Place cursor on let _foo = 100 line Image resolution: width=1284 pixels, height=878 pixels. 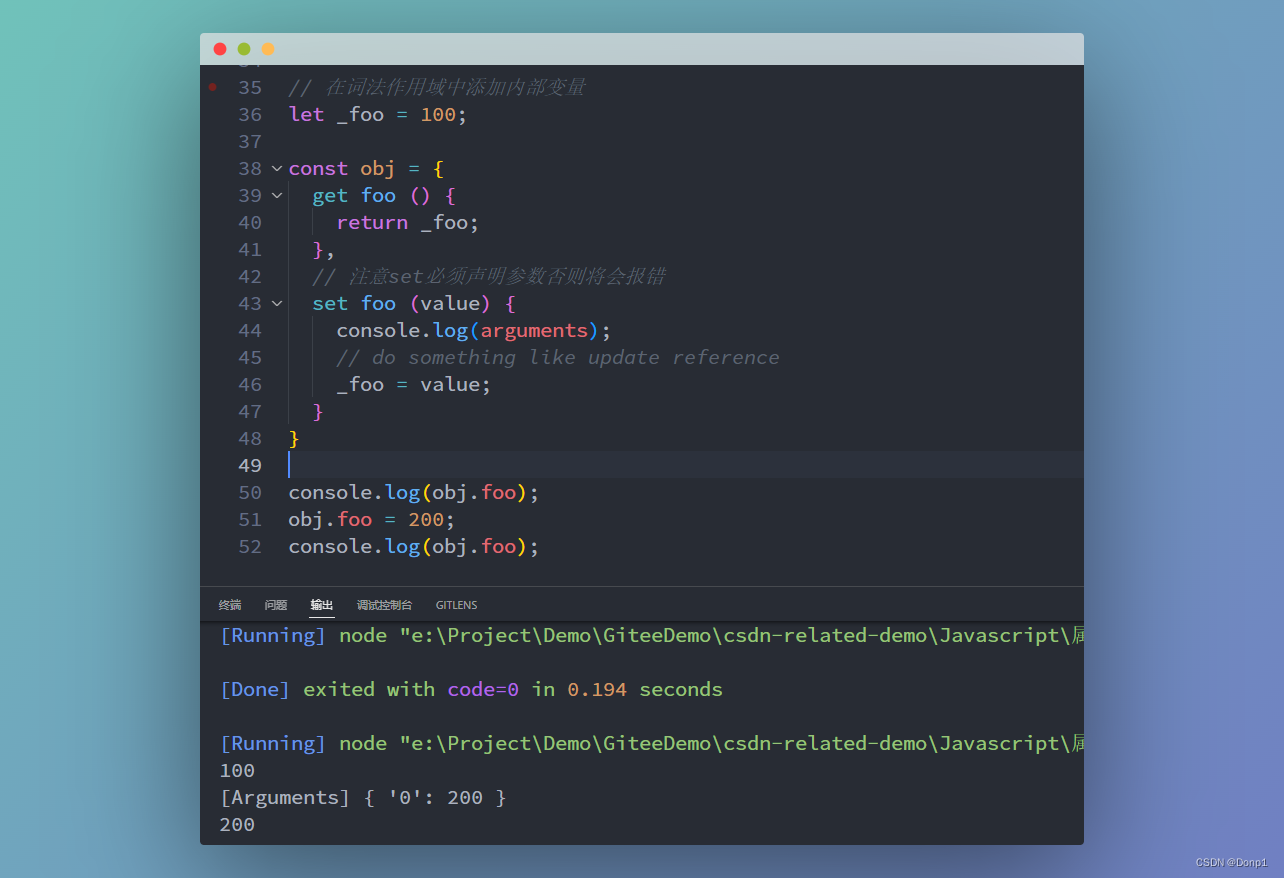378,114
